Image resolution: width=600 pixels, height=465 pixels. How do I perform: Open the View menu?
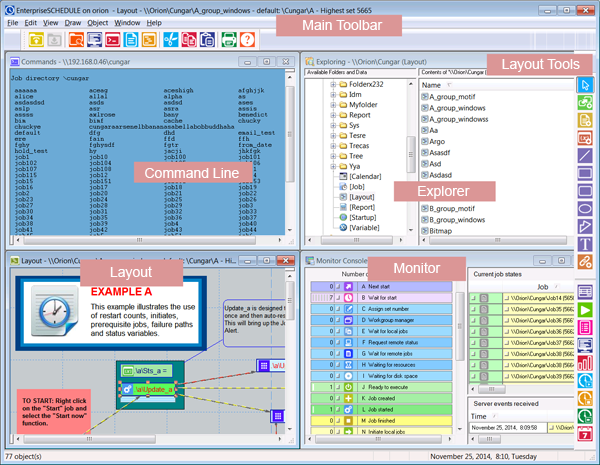point(51,23)
